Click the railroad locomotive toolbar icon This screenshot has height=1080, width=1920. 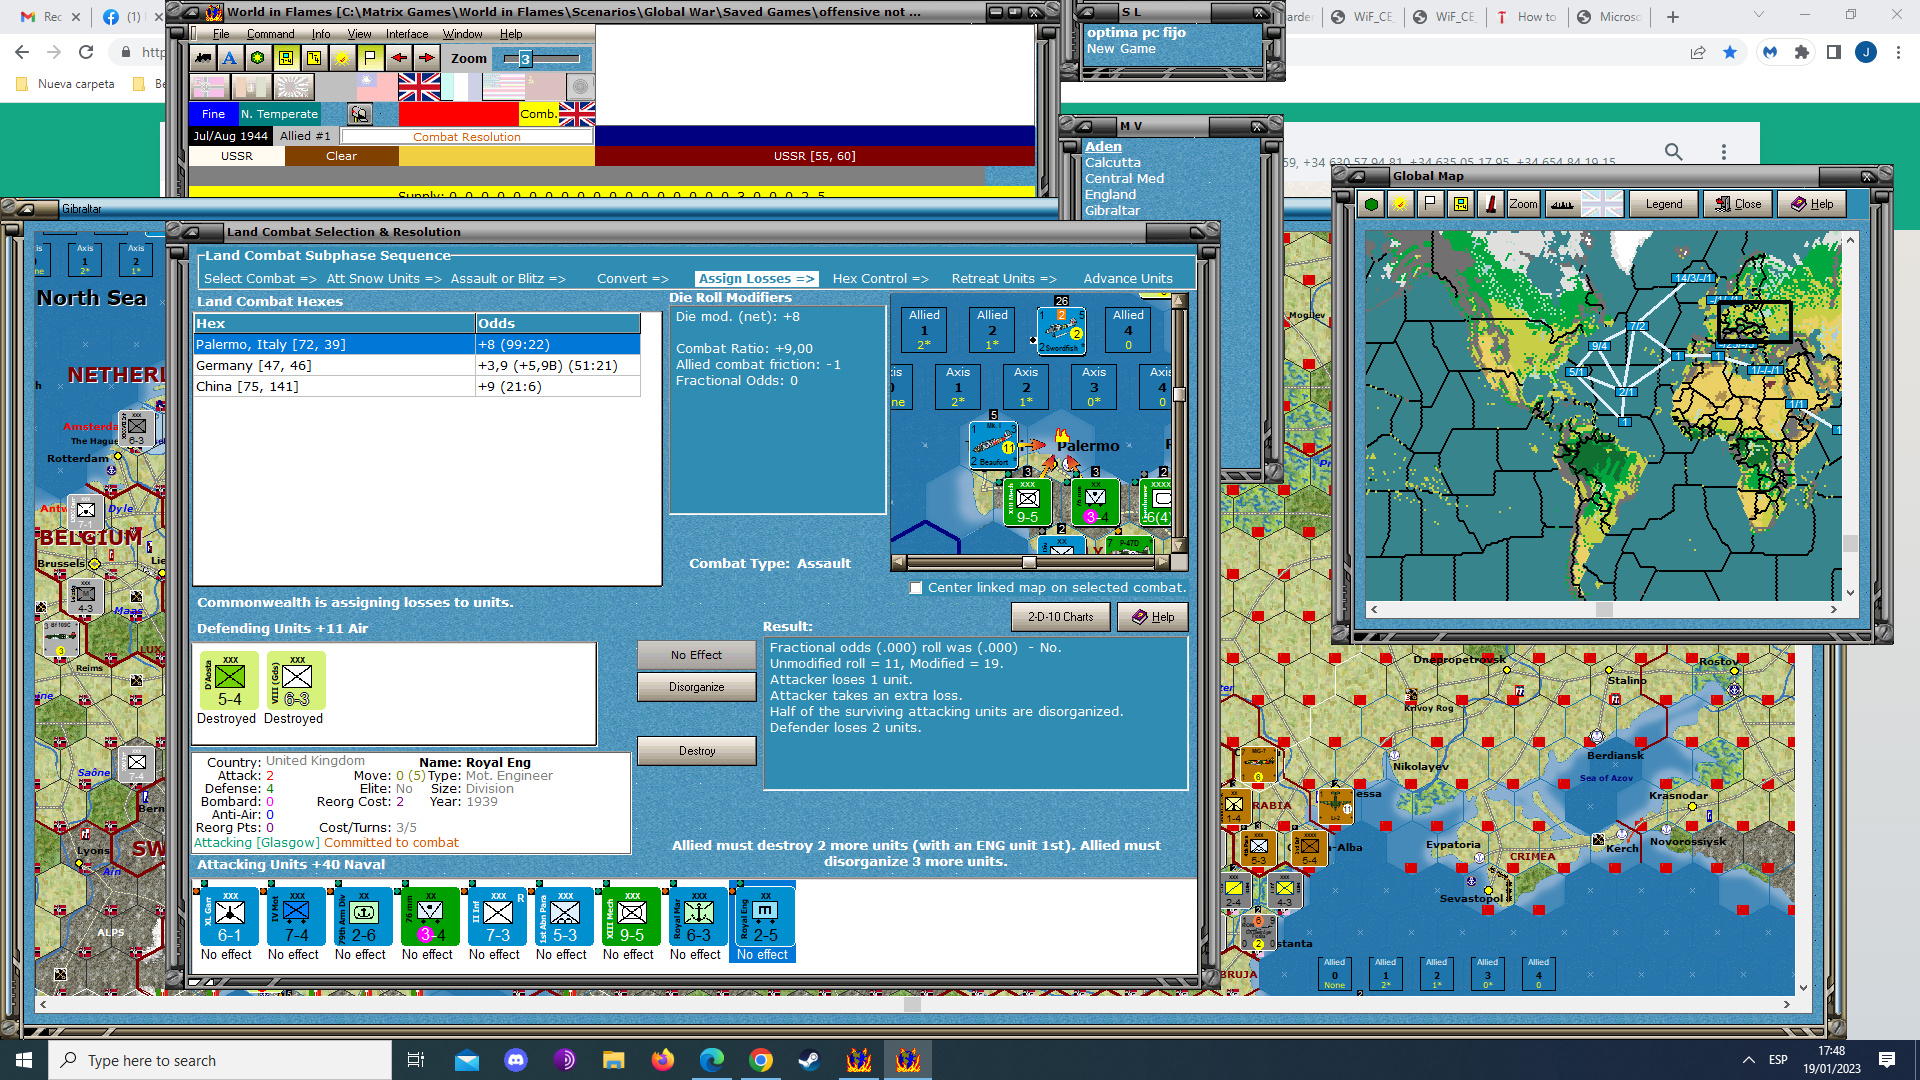(x=203, y=58)
